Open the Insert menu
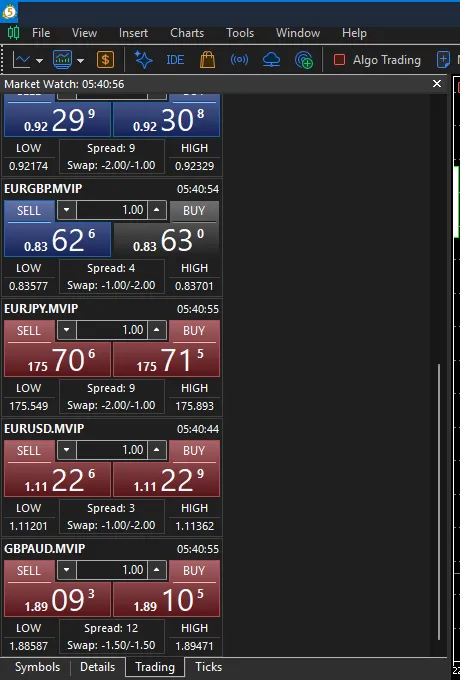Viewport: 460px width, 680px height. tap(133, 33)
